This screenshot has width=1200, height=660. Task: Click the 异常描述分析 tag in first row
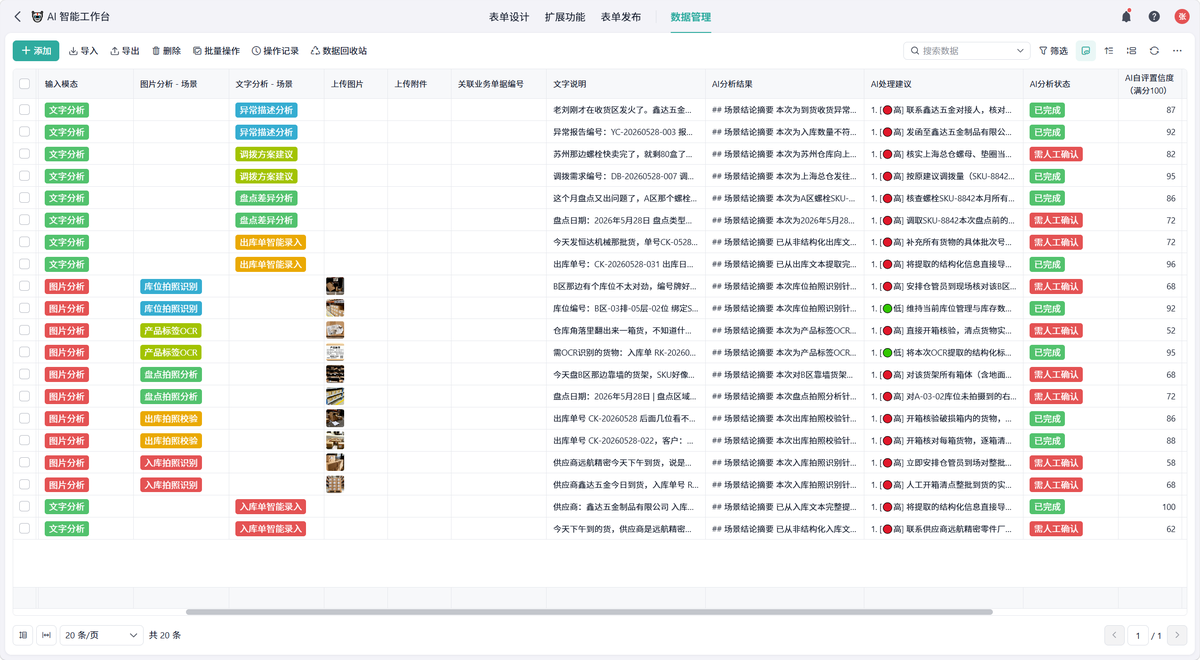[266, 110]
